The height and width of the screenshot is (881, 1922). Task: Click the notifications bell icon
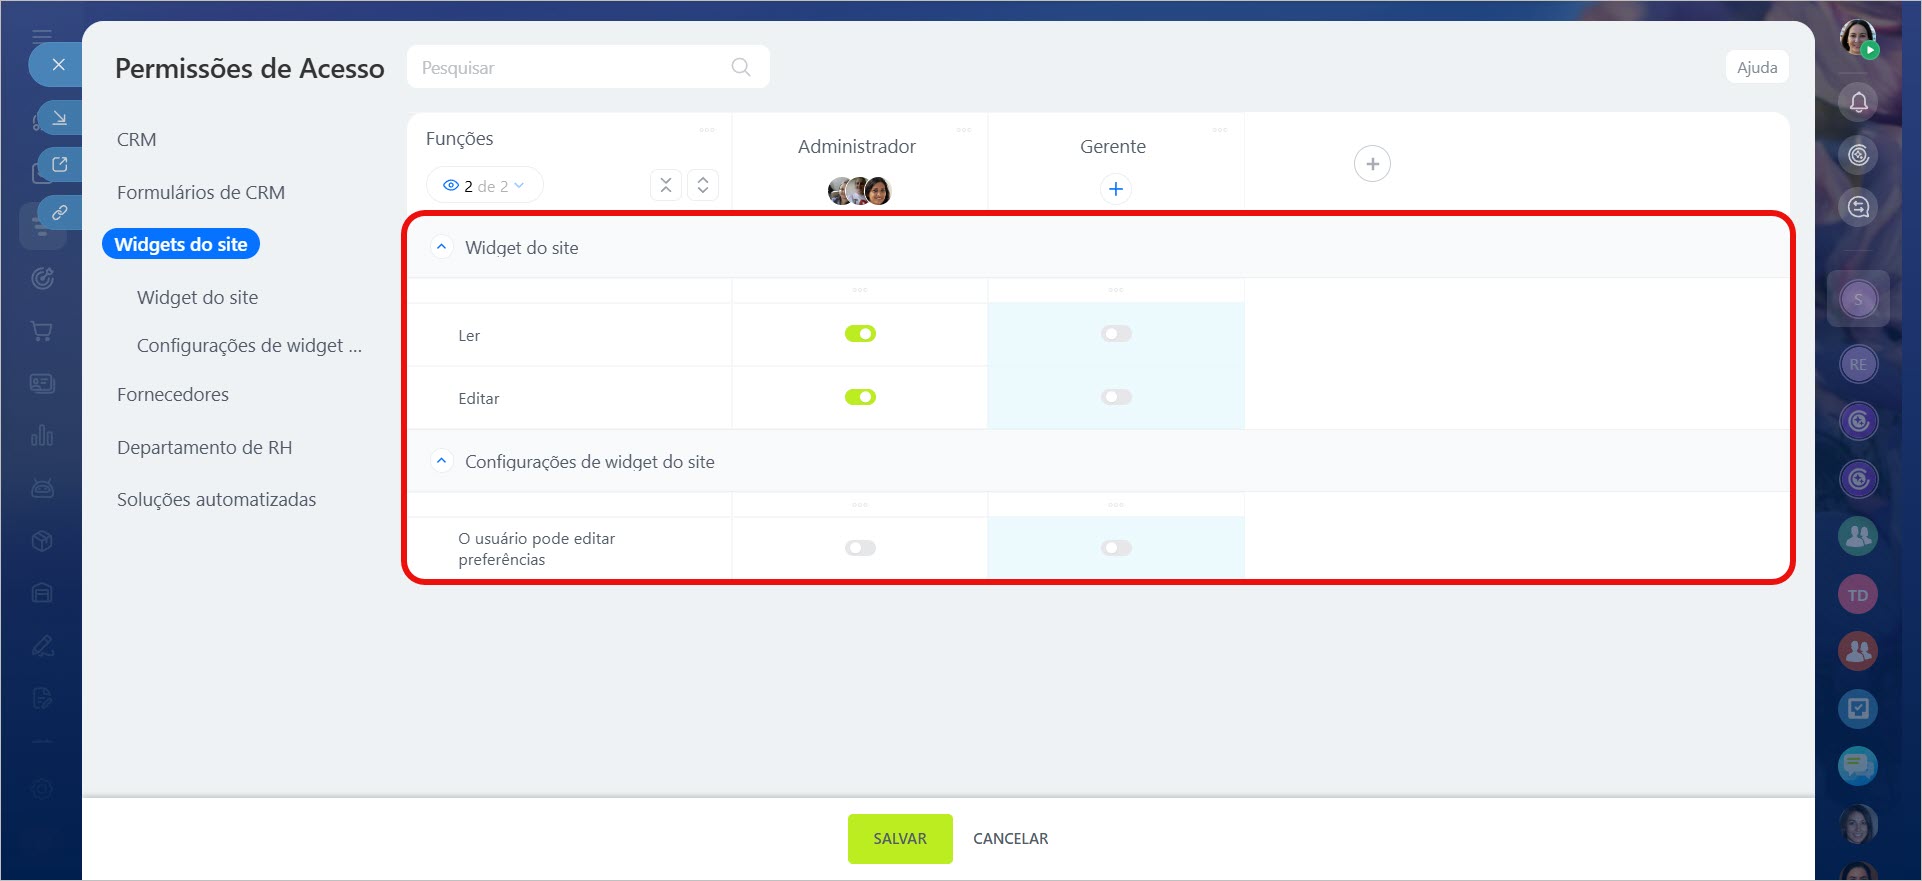(1858, 102)
